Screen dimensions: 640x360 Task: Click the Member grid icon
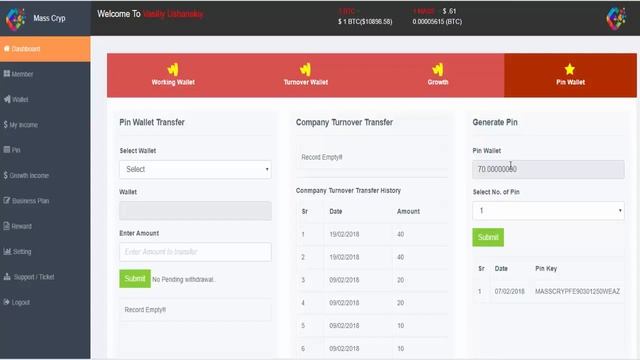pyautogui.click(x=7, y=73)
